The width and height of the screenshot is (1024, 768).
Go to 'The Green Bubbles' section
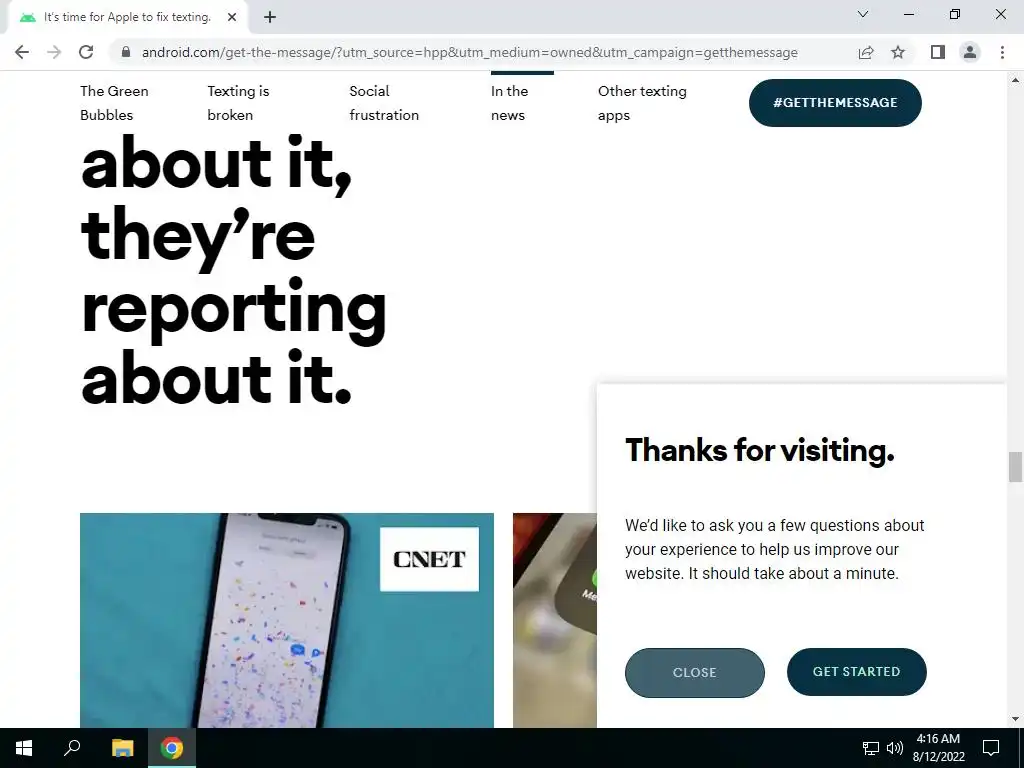(x=114, y=103)
